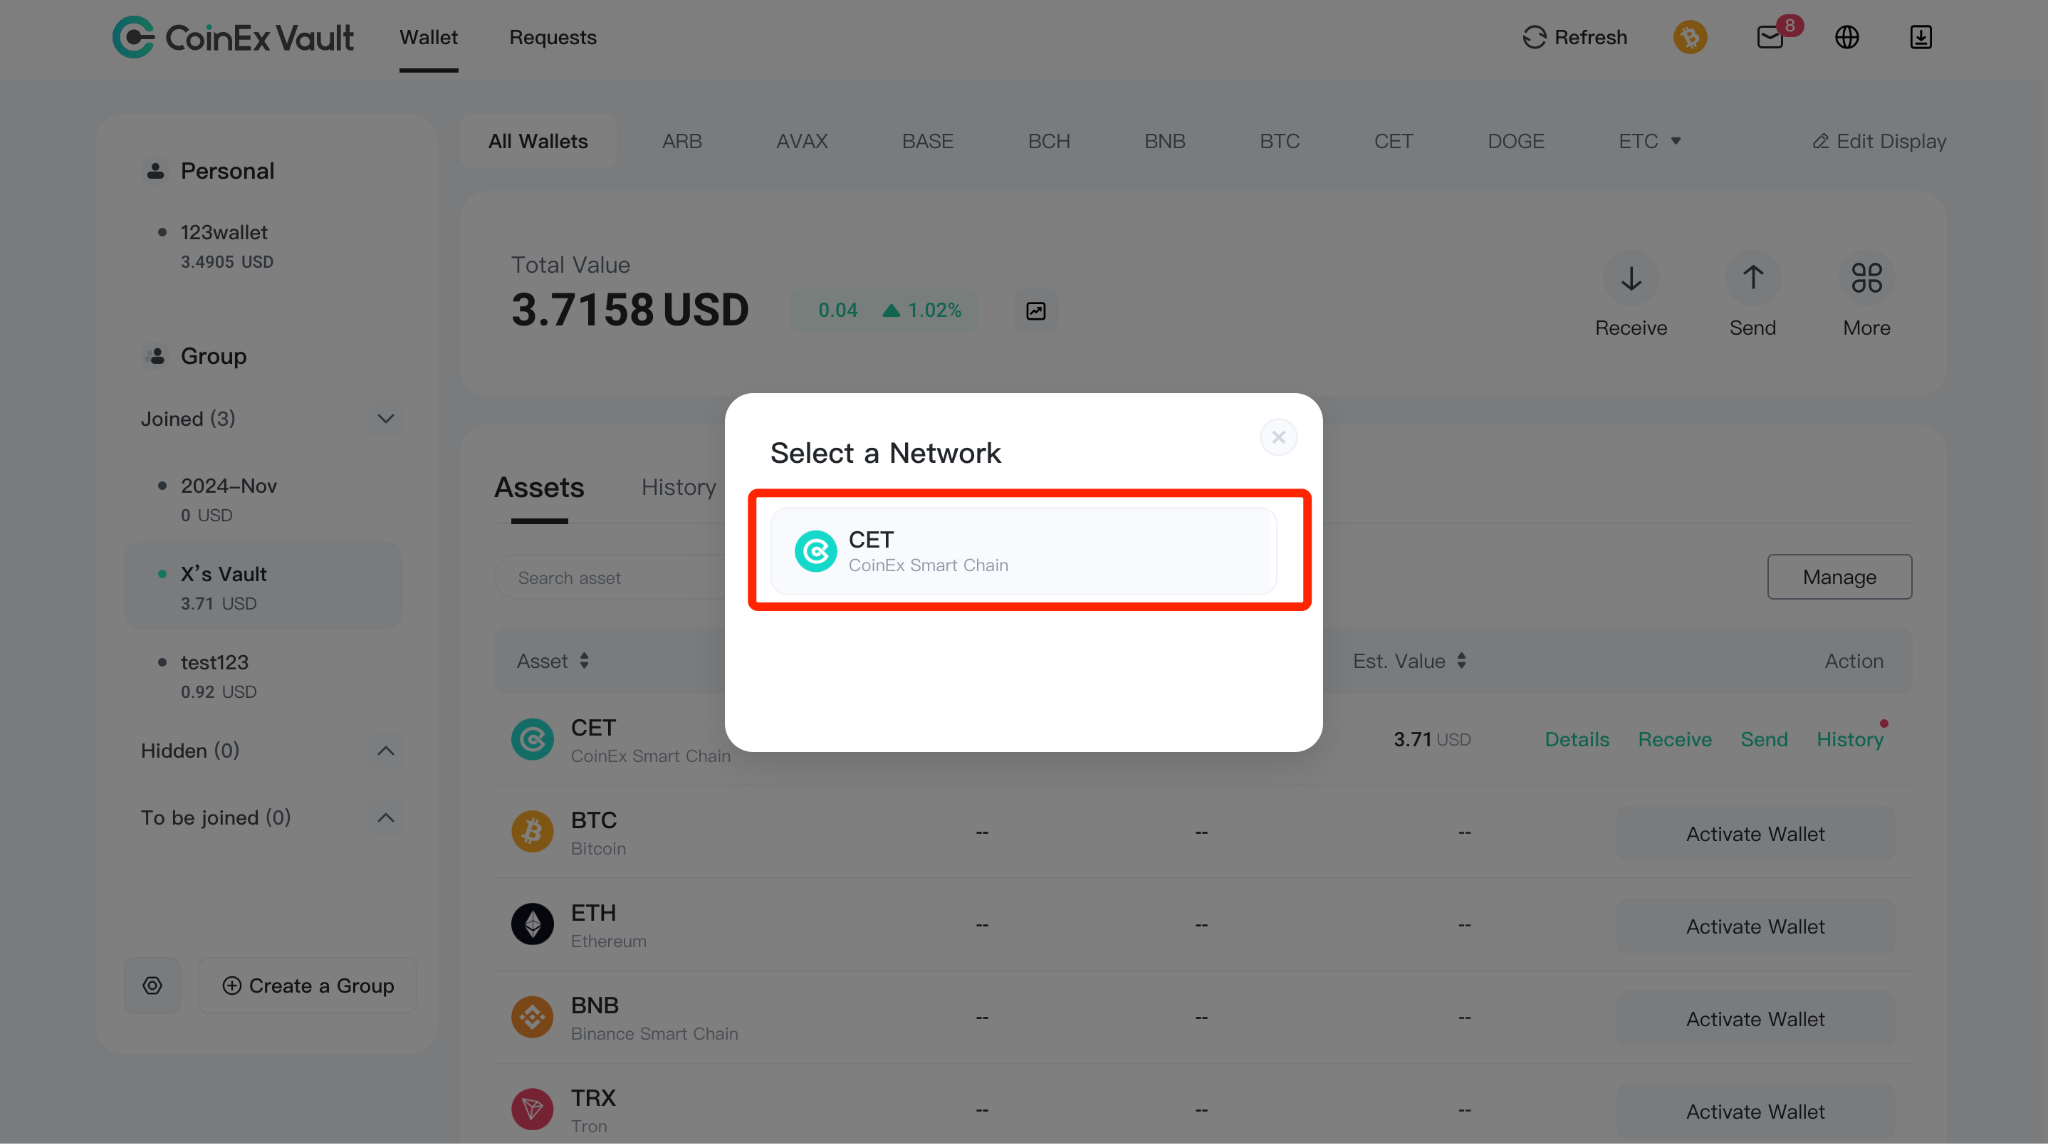Expand the To be joined (0) section
Screen dimensions: 2048x1144
click(x=386, y=818)
